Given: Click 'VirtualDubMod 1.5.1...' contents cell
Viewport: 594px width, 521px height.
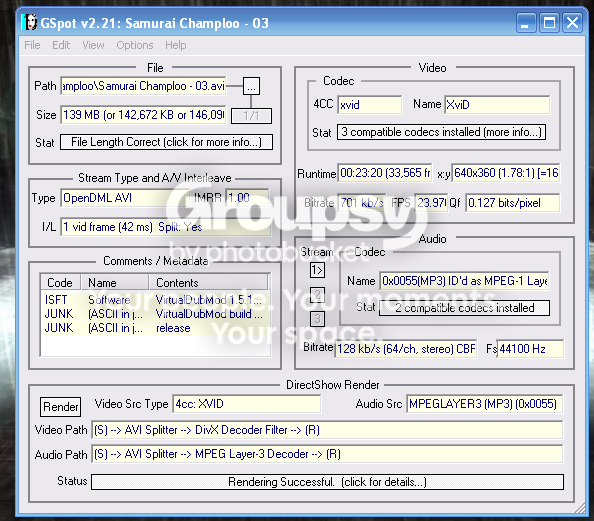Looking at the screenshot, I should pos(209,300).
